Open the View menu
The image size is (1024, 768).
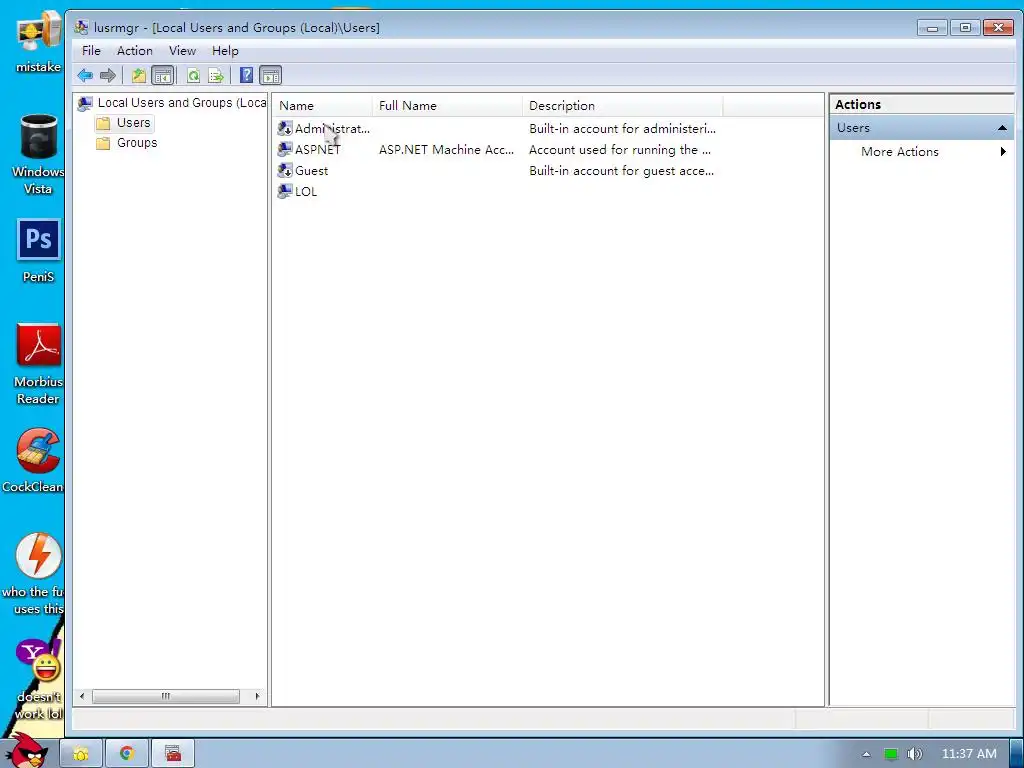point(182,51)
